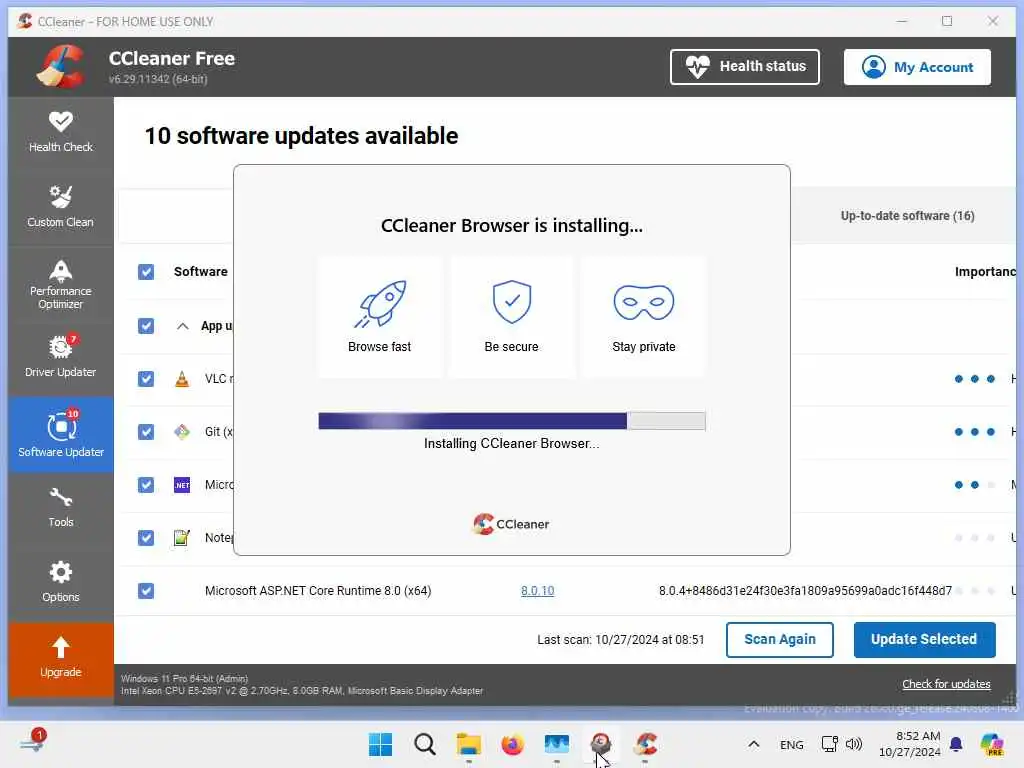This screenshot has width=1024, height=768.
Task: Open Custom Clean in the sidebar
Action: point(61,208)
